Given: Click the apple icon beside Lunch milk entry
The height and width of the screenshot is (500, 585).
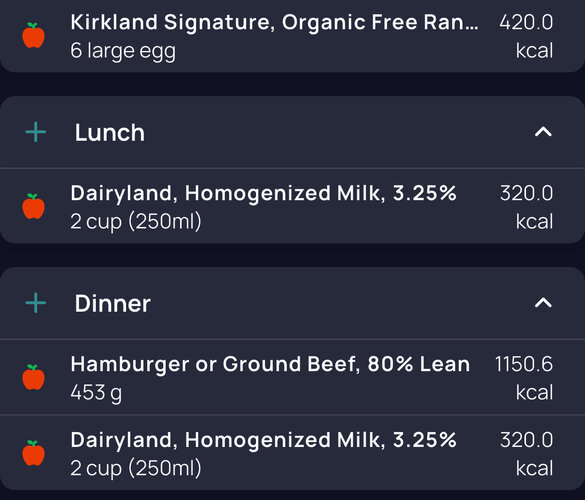Looking at the screenshot, I should pos(34,206).
